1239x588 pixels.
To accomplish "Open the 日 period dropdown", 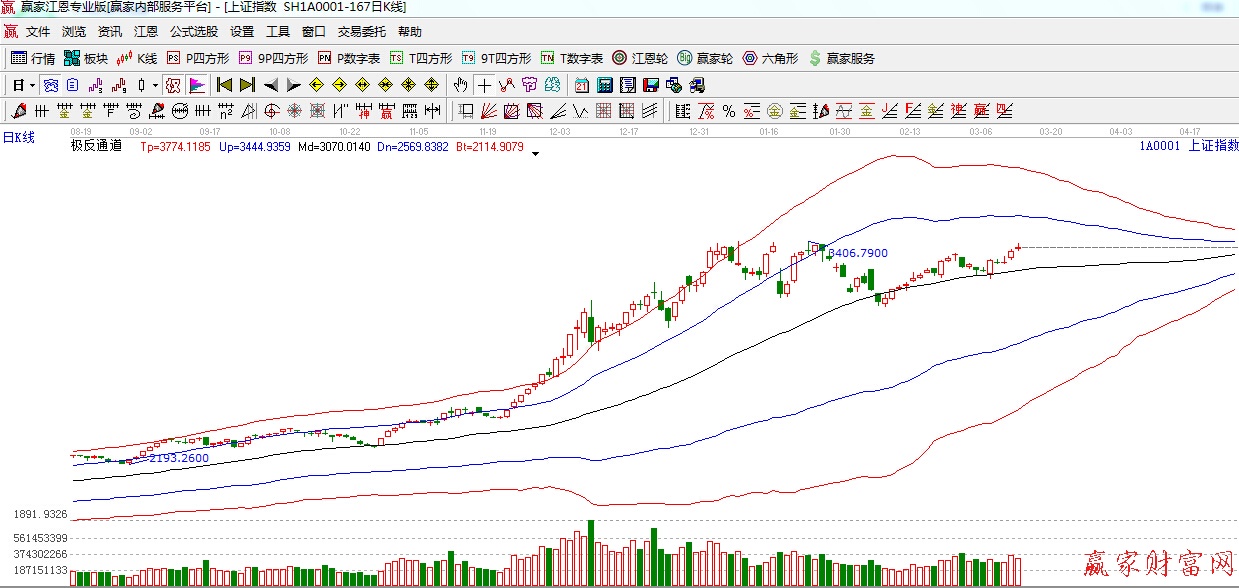I will 24,85.
